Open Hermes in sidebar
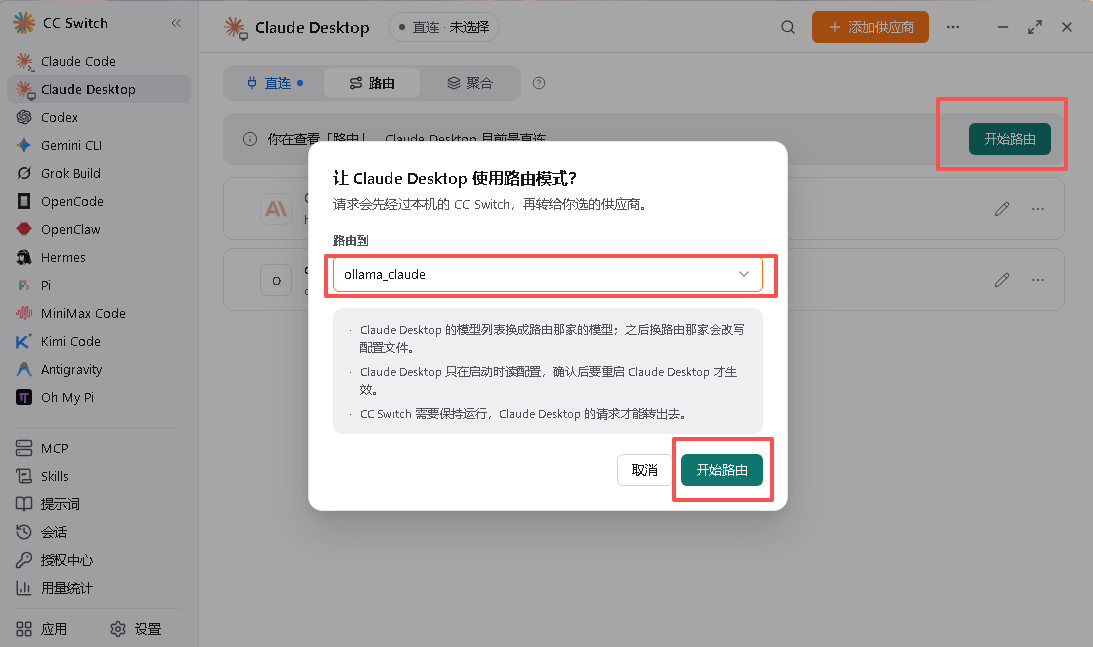 click(98, 257)
